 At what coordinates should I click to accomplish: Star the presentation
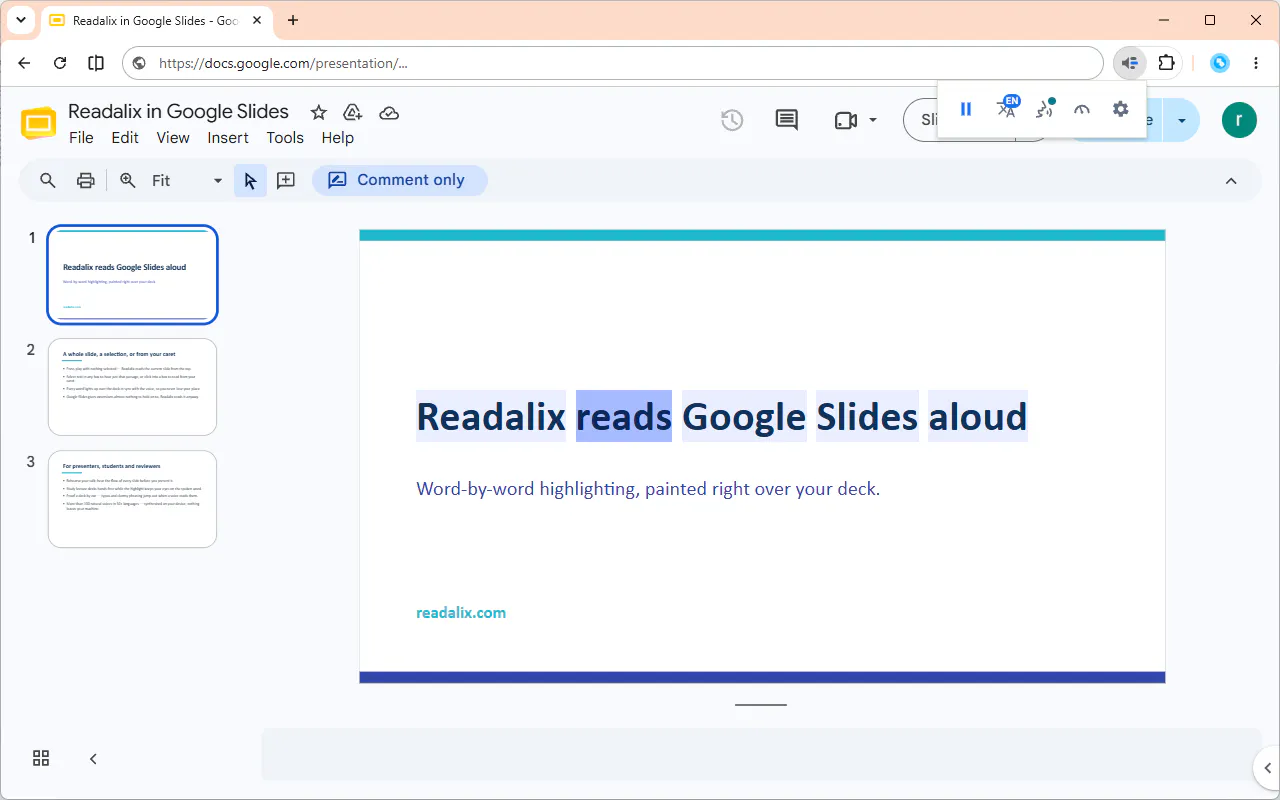click(318, 113)
